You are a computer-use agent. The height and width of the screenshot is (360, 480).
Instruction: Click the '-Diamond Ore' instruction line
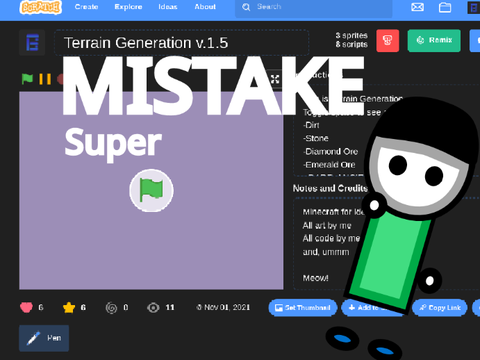331,152
